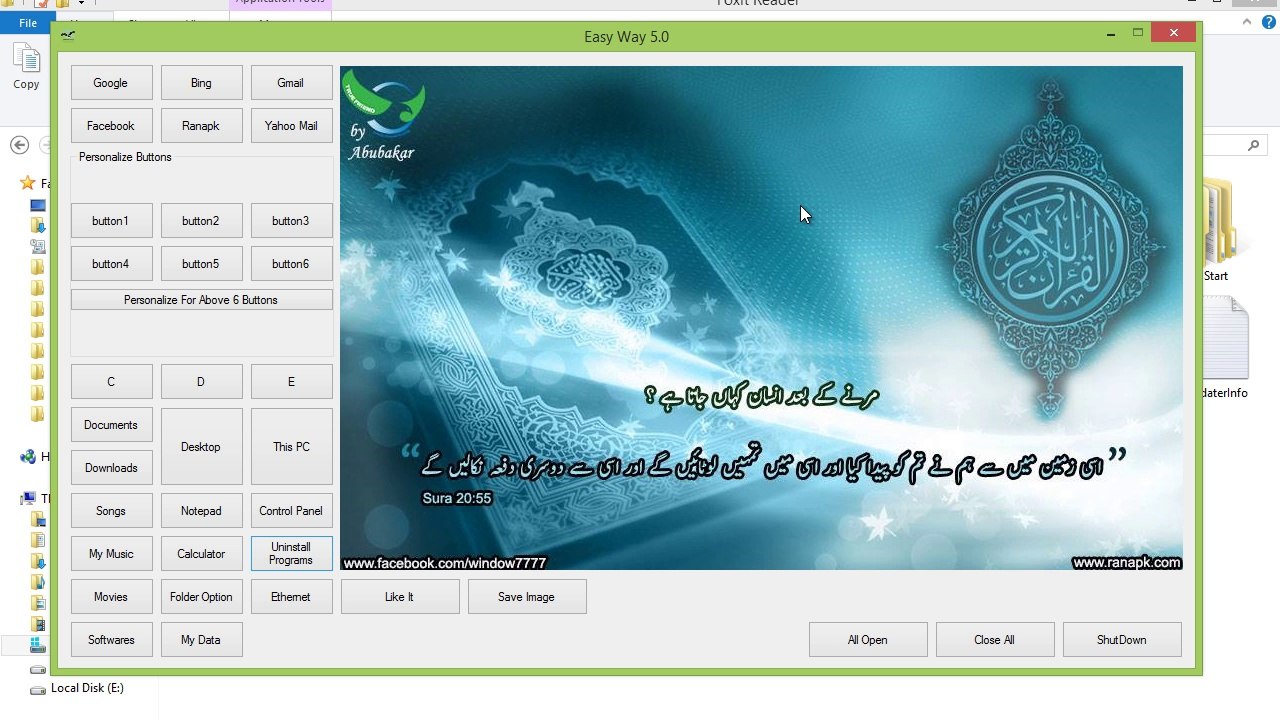Click personalized button3

[291, 221]
